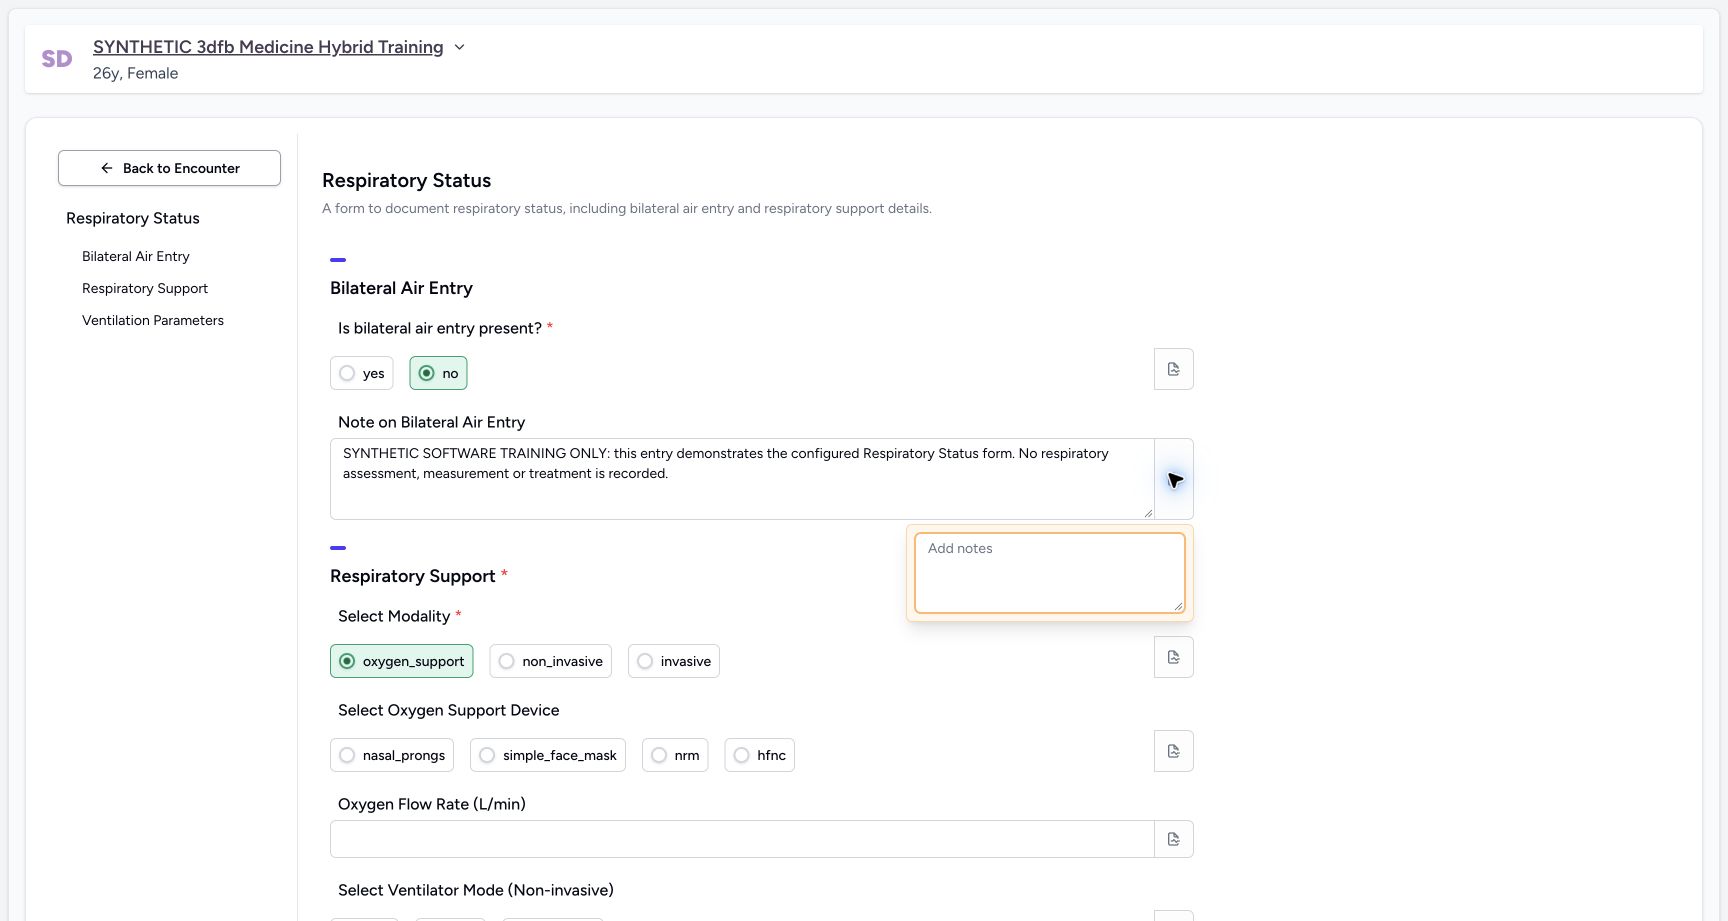Expand patient name dropdown chevron
The height and width of the screenshot is (921, 1728).
pyautogui.click(x=459, y=47)
